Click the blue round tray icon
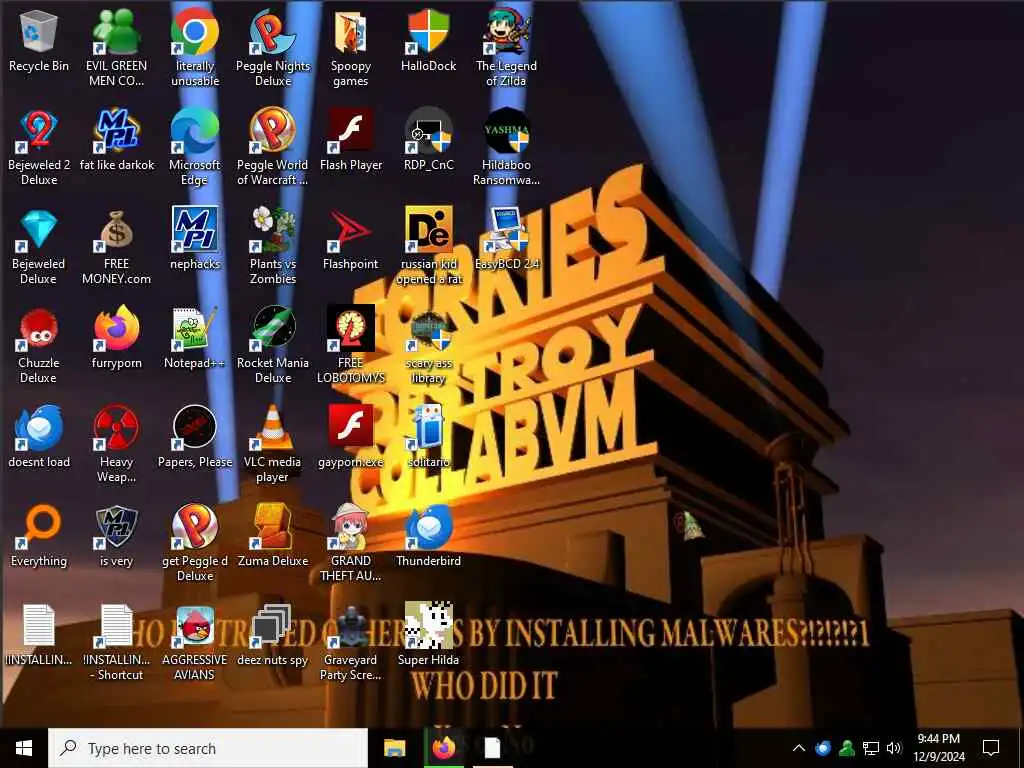Image resolution: width=1024 pixels, height=768 pixels. [x=823, y=748]
